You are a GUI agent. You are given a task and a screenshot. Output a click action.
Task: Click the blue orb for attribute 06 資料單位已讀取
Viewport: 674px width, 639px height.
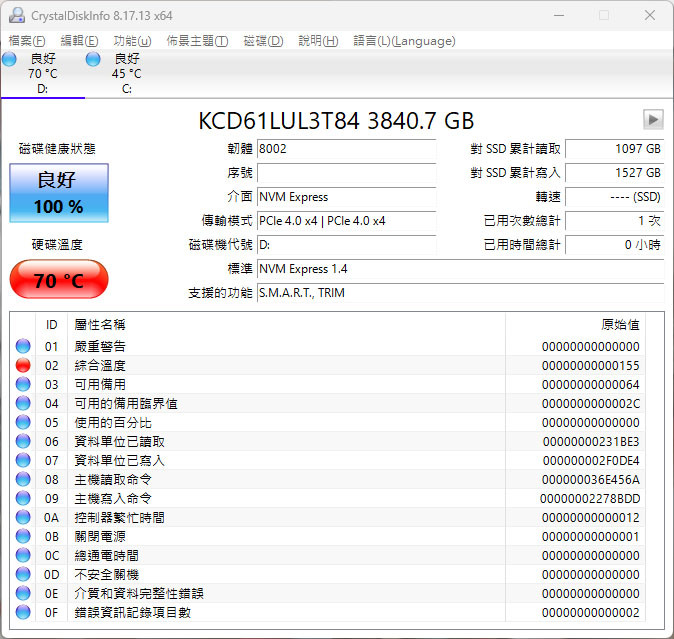click(x=23, y=441)
